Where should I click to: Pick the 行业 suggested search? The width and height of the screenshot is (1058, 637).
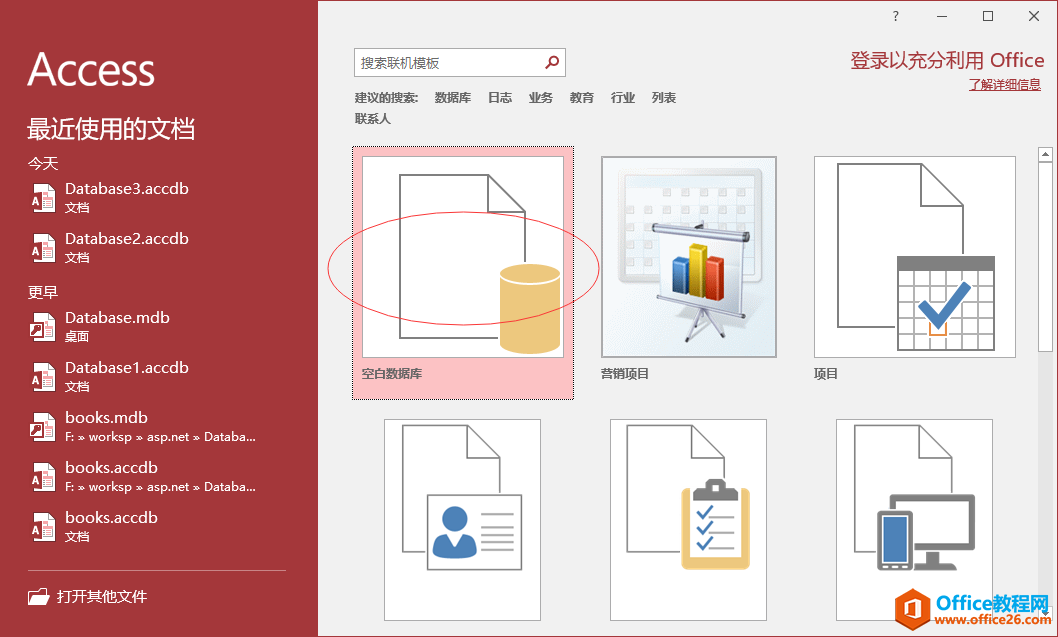coord(623,98)
